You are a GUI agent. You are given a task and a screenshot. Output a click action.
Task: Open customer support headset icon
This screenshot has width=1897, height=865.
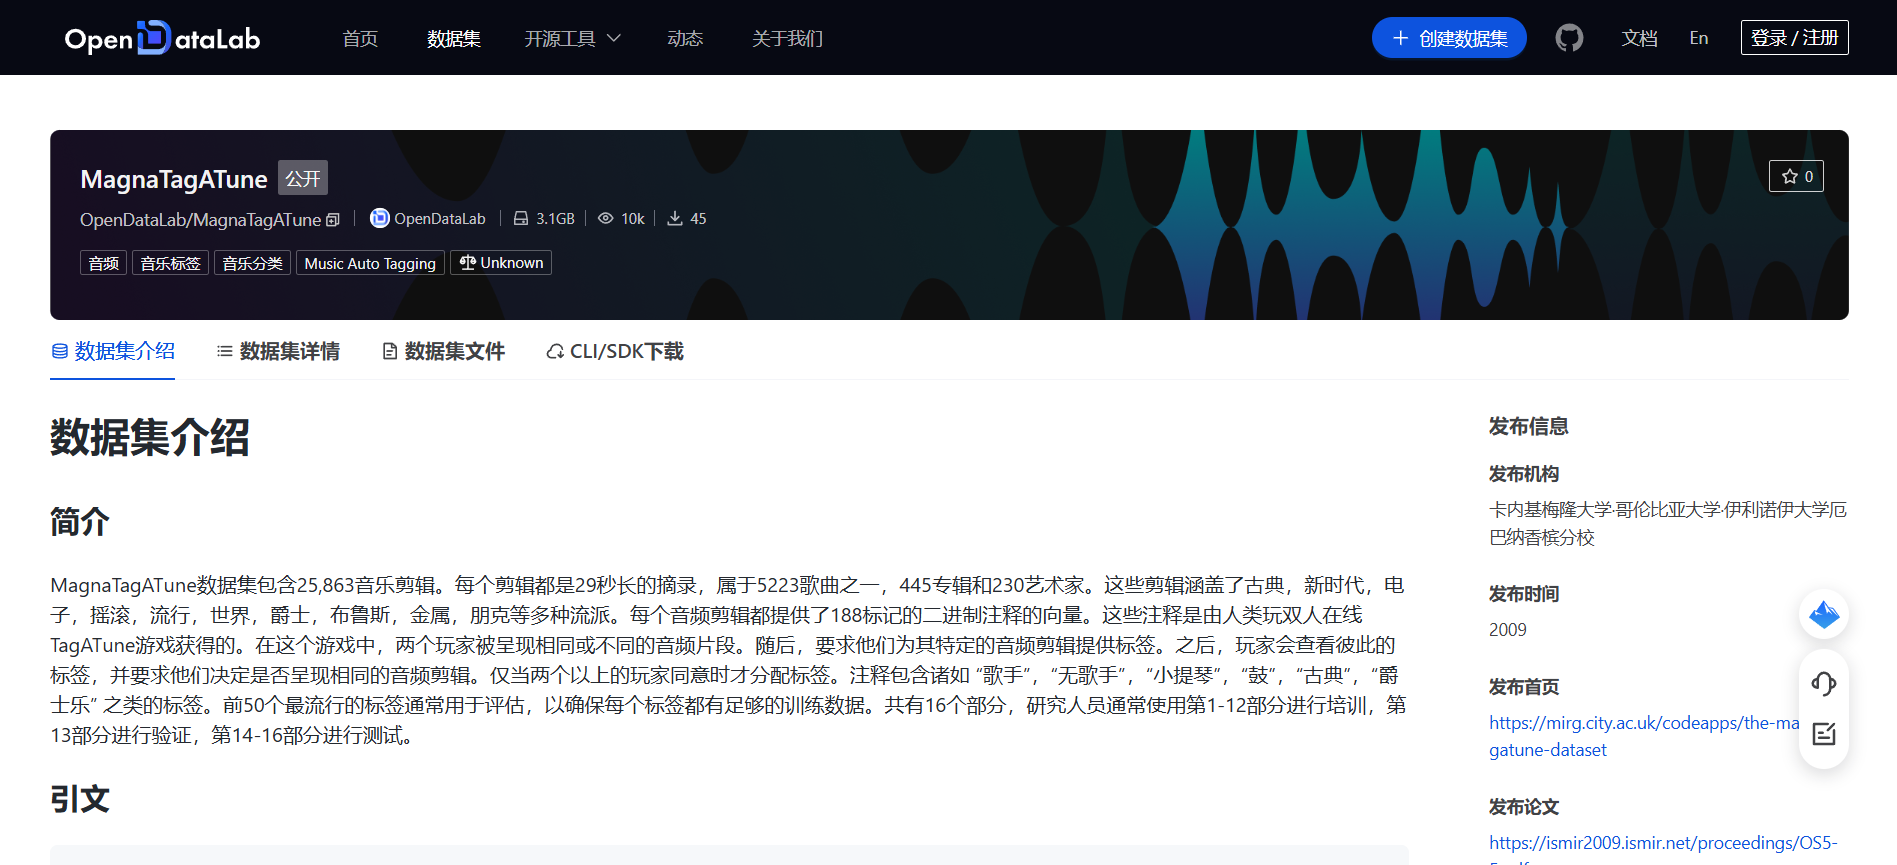pos(1824,684)
